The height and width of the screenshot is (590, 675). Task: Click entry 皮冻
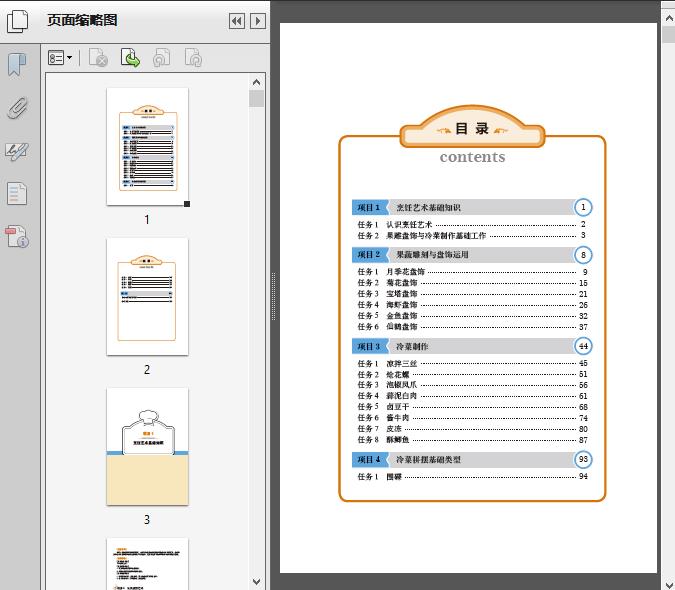[394, 429]
